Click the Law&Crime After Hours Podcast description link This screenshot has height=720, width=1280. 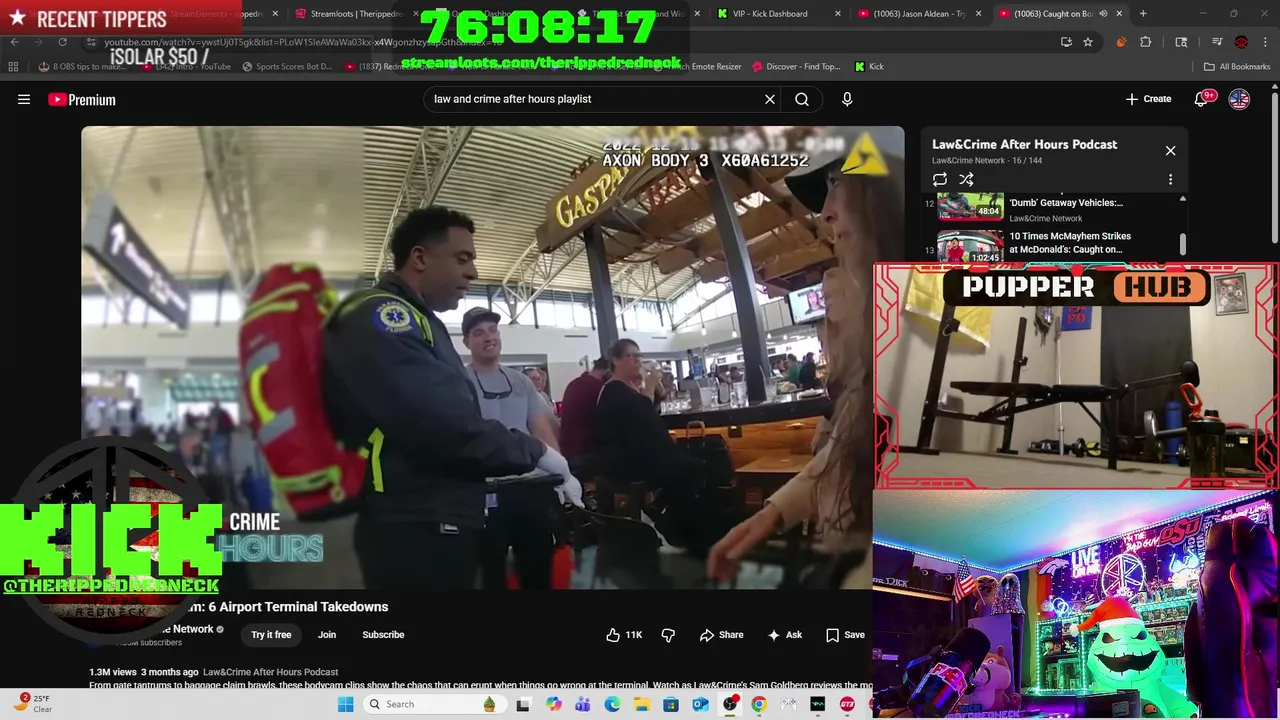pyautogui.click(x=270, y=672)
